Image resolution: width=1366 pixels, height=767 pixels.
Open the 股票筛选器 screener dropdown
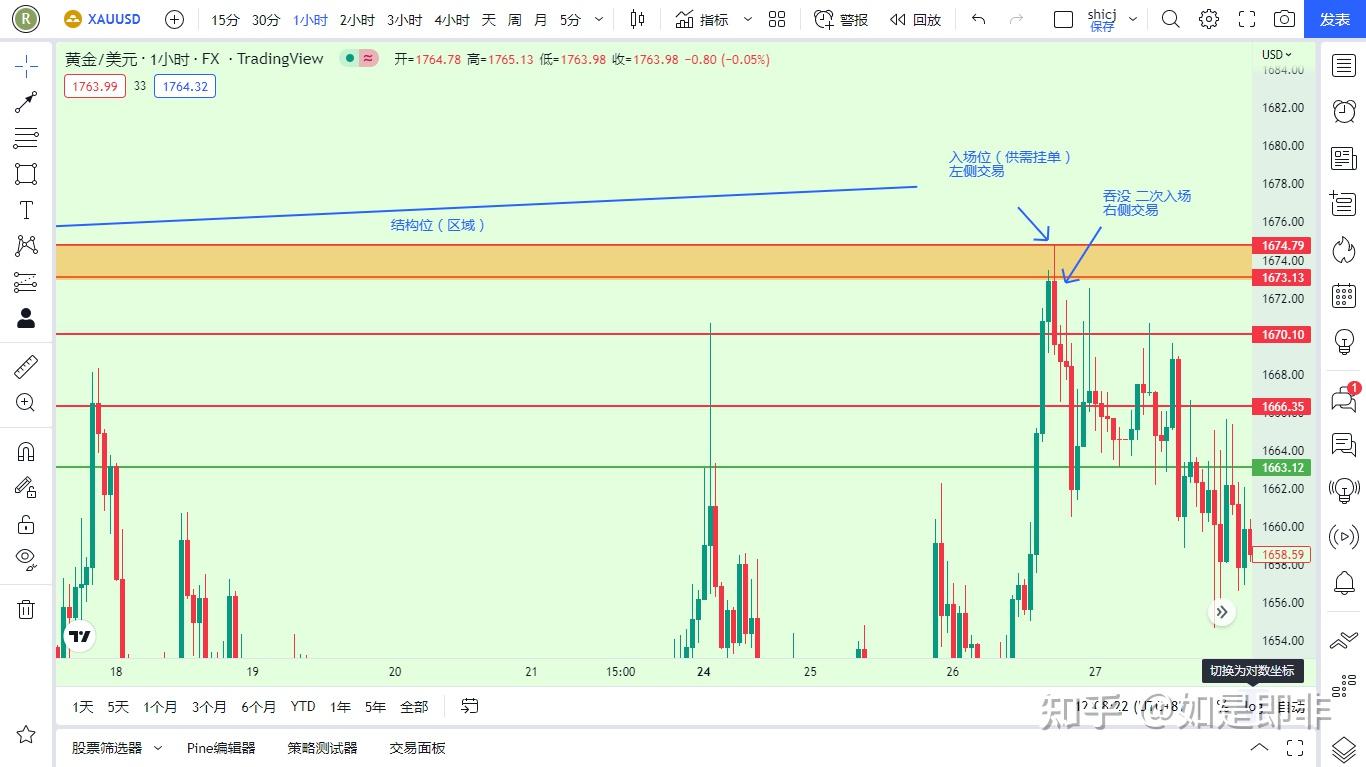point(116,748)
